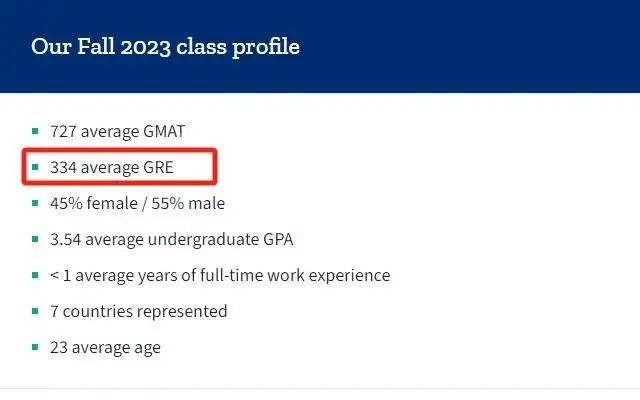
Task: Click the bullet before 3.54 average undergraduate GPA
Action: click(x=35, y=240)
